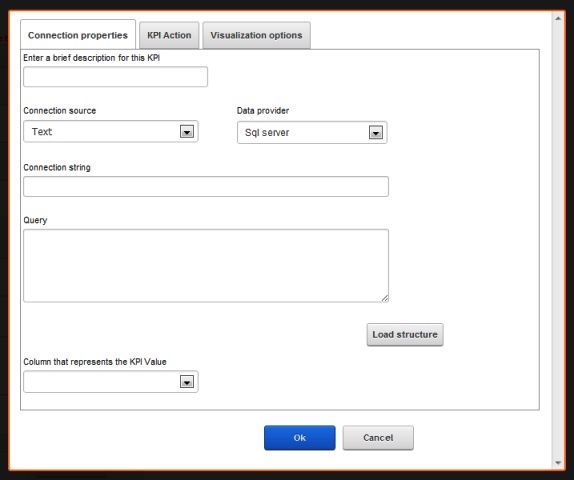
Task: Click the empty KPI Value column combo box
Action: pyautogui.click(x=111, y=382)
